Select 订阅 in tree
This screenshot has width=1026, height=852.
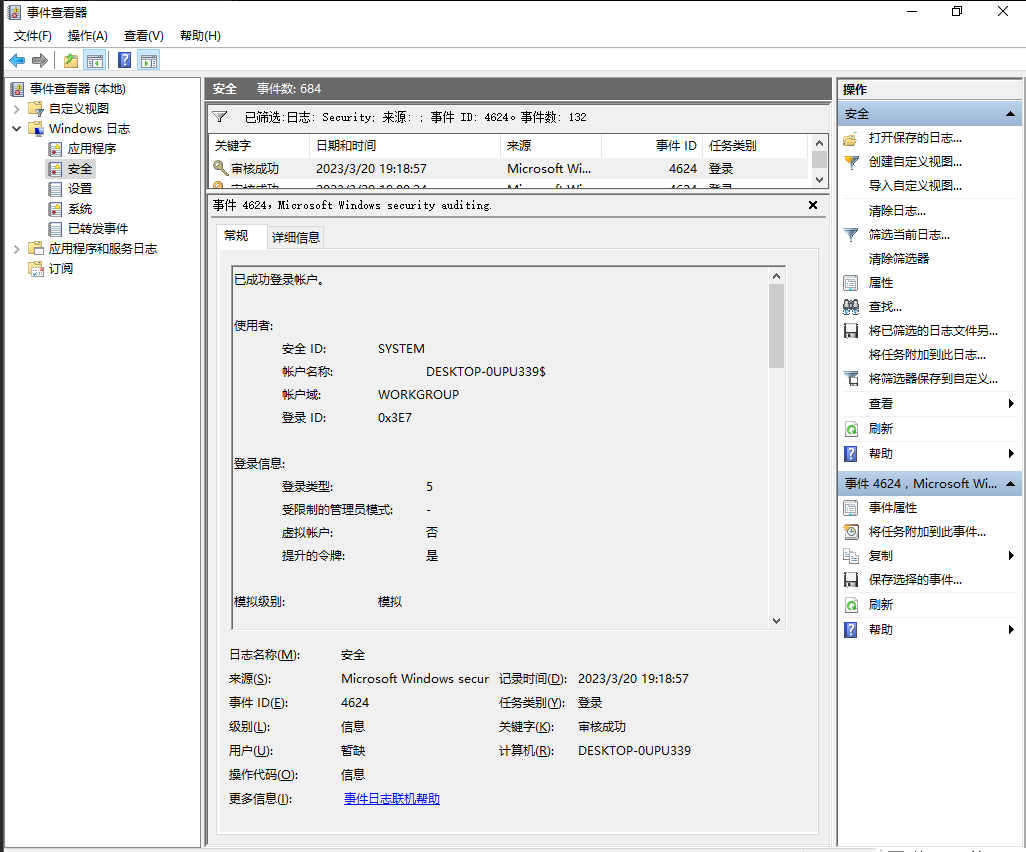[60, 268]
